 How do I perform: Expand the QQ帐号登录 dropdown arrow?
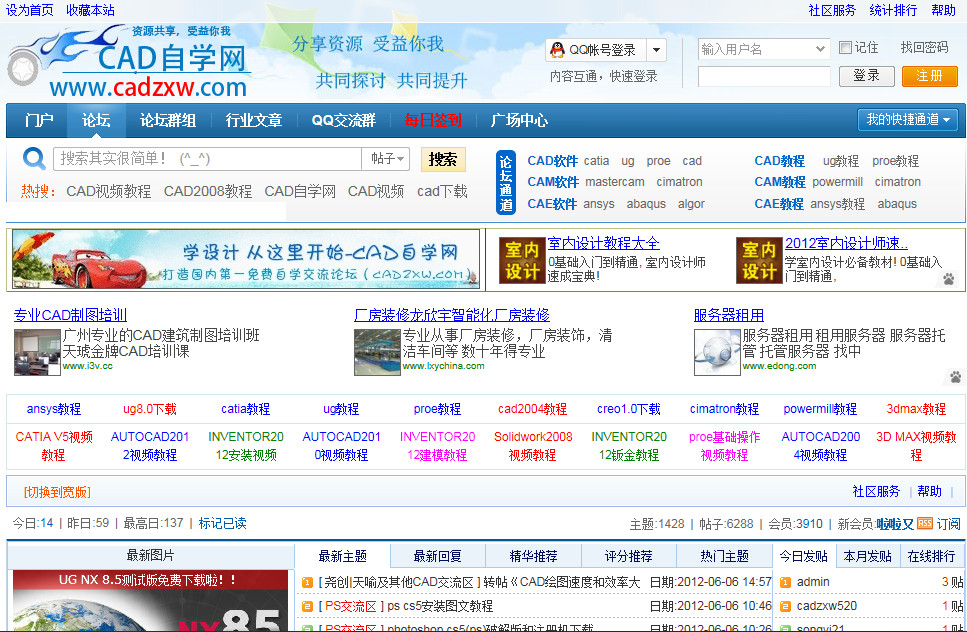pyautogui.click(x=658, y=48)
